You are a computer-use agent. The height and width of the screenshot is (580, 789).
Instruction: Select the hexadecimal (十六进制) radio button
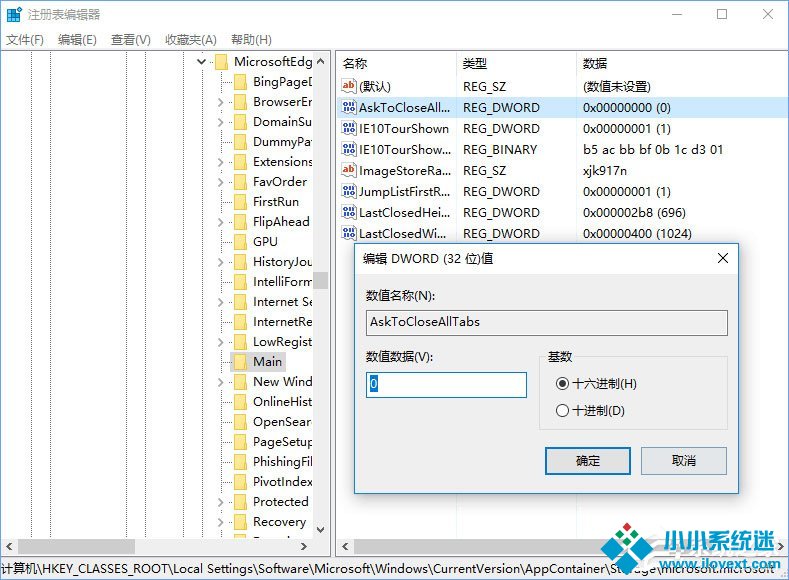[562, 384]
